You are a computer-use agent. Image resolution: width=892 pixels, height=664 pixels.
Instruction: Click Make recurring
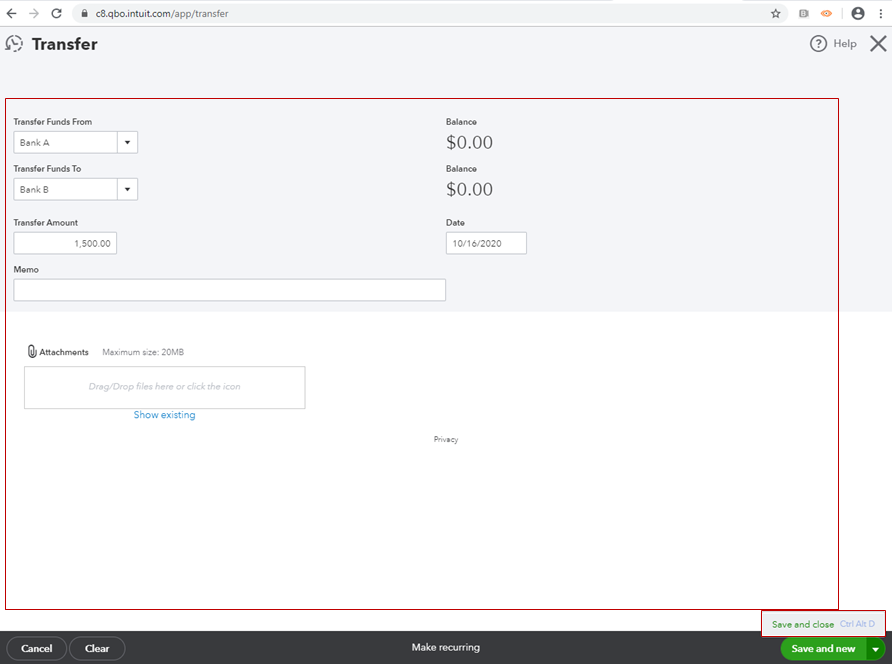click(445, 647)
